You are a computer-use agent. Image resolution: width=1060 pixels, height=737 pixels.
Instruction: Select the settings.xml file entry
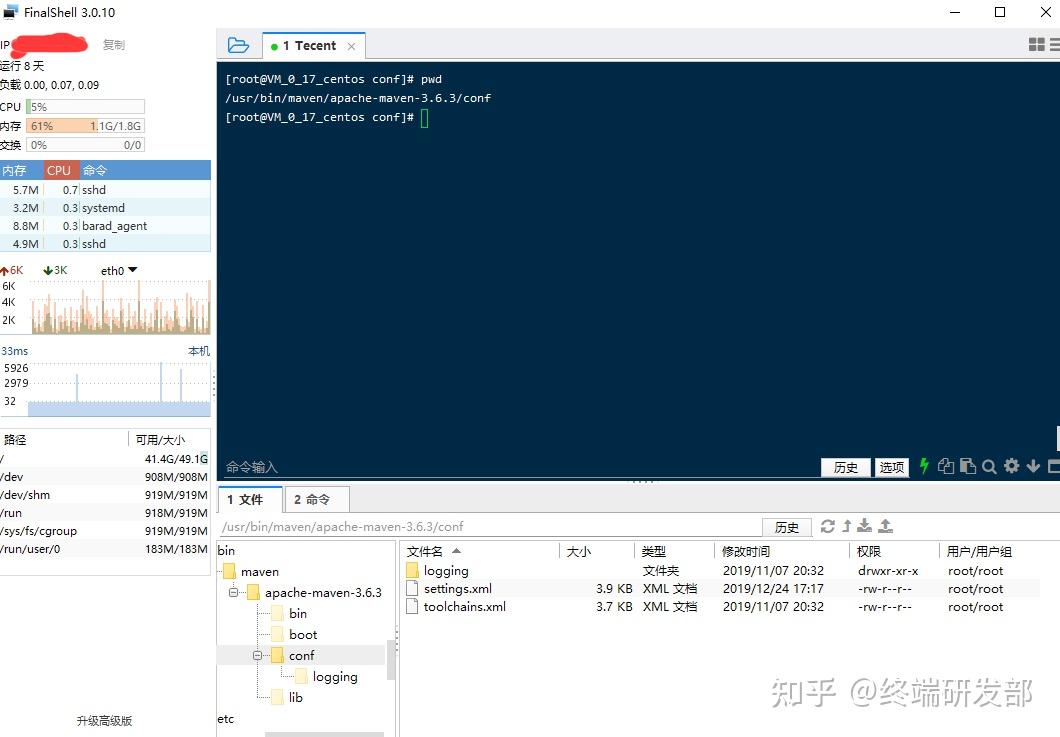pos(456,588)
